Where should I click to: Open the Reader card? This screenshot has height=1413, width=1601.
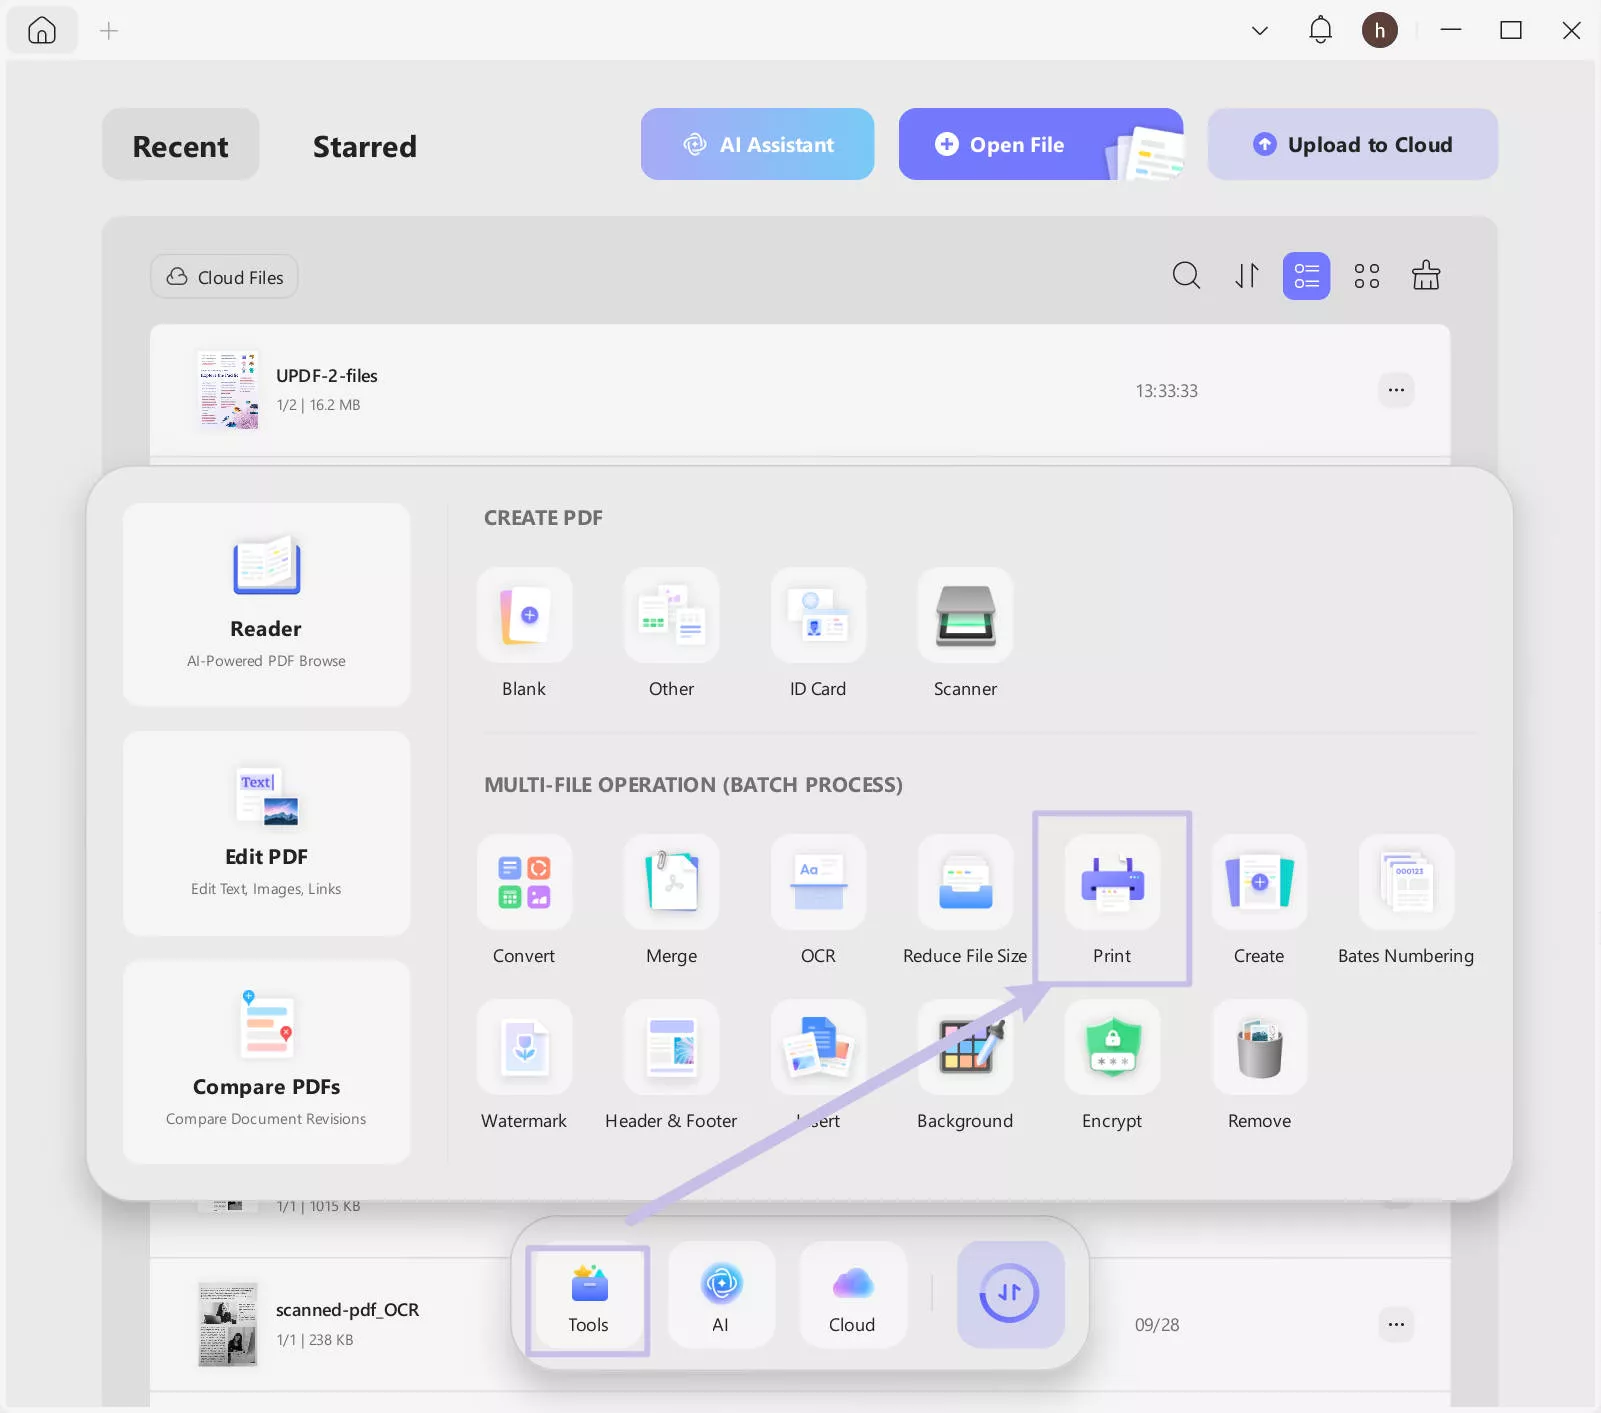(266, 604)
